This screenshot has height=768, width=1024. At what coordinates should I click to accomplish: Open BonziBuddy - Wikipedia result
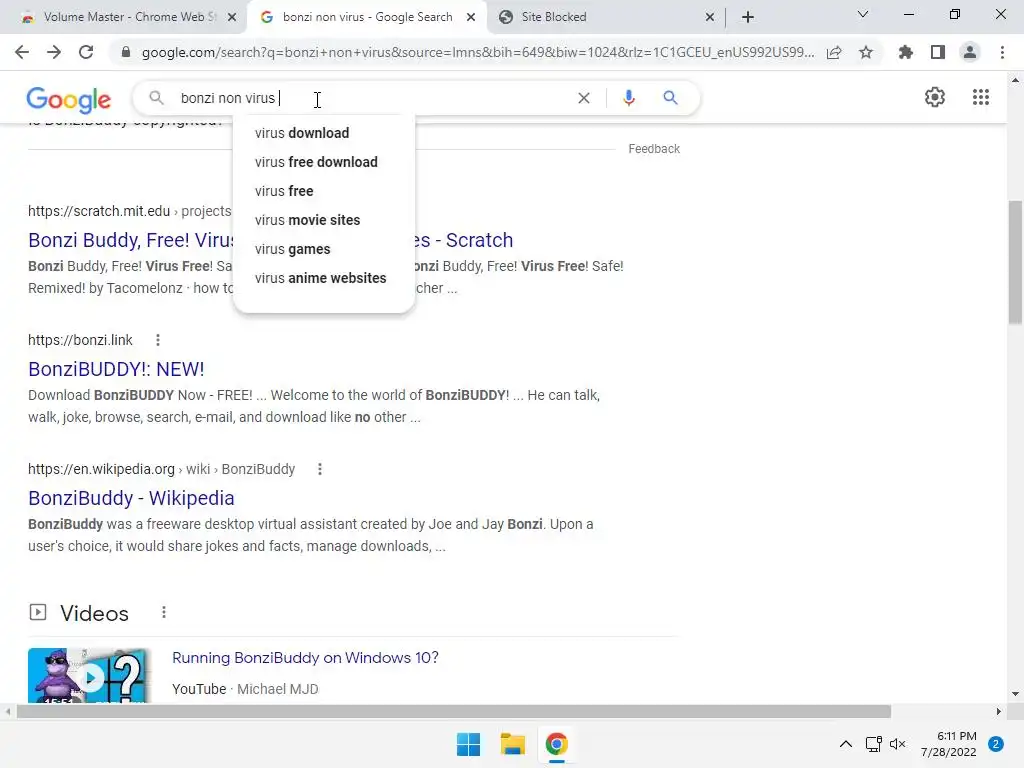(131, 498)
